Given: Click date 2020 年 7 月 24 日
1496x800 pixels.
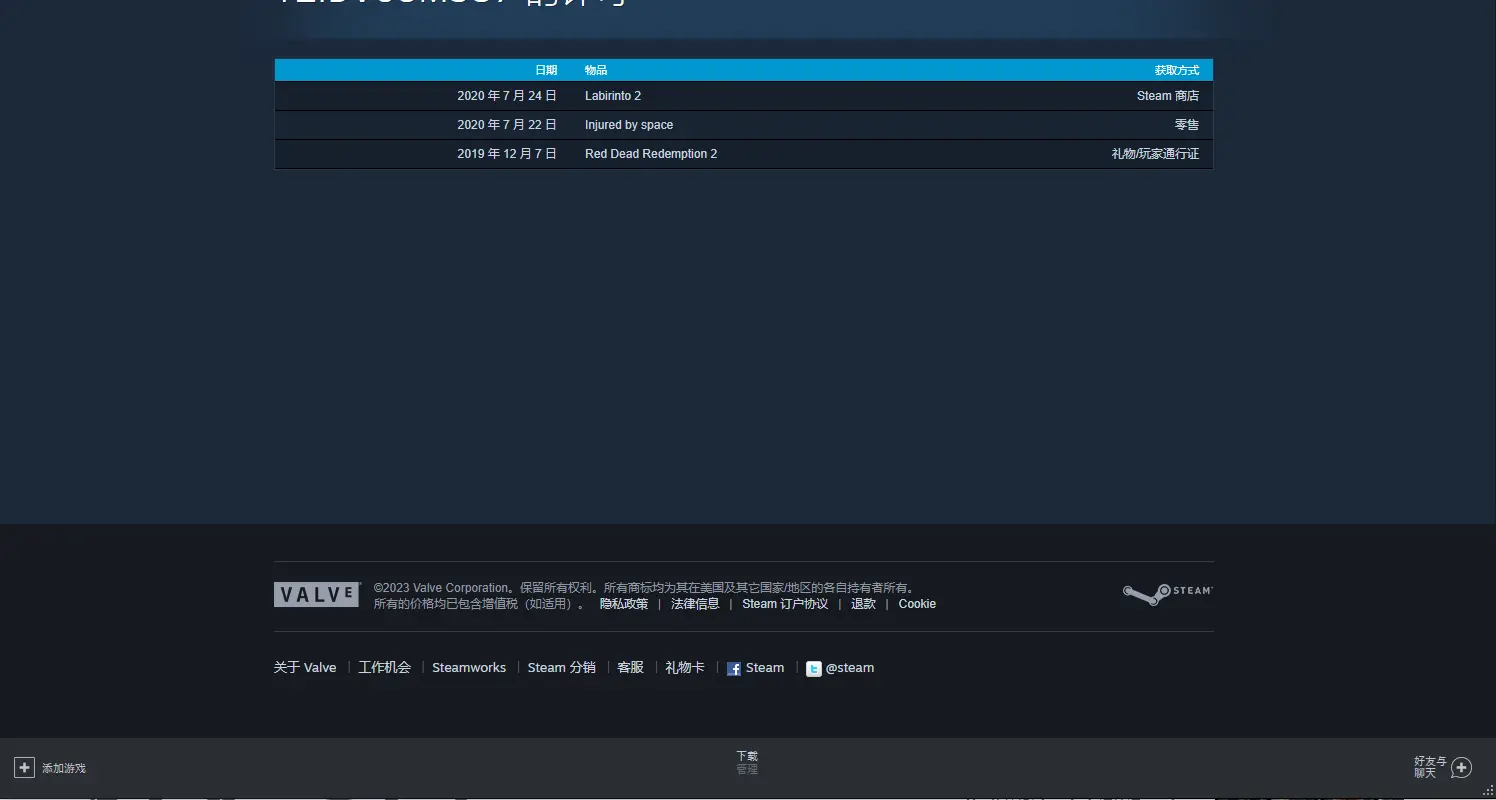Looking at the screenshot, I should (507, 96).
